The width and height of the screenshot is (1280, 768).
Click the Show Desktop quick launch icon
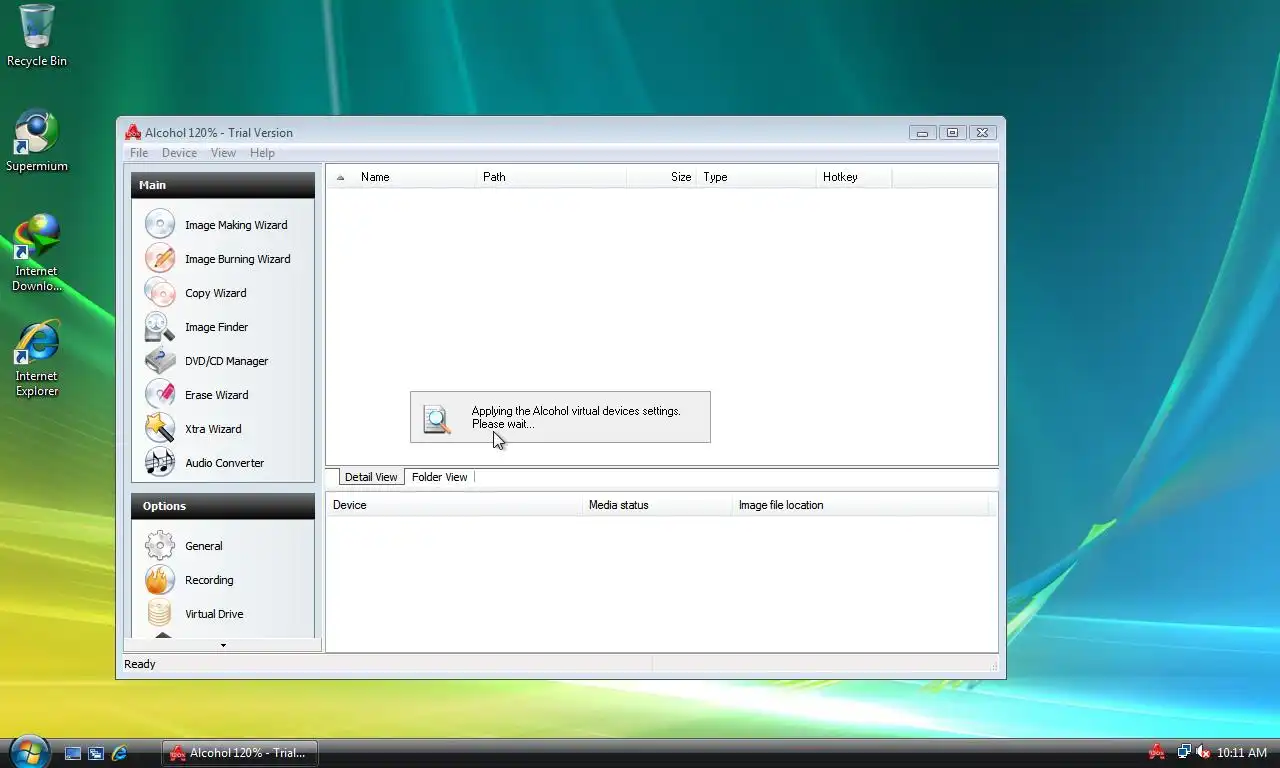coord(73,753)
